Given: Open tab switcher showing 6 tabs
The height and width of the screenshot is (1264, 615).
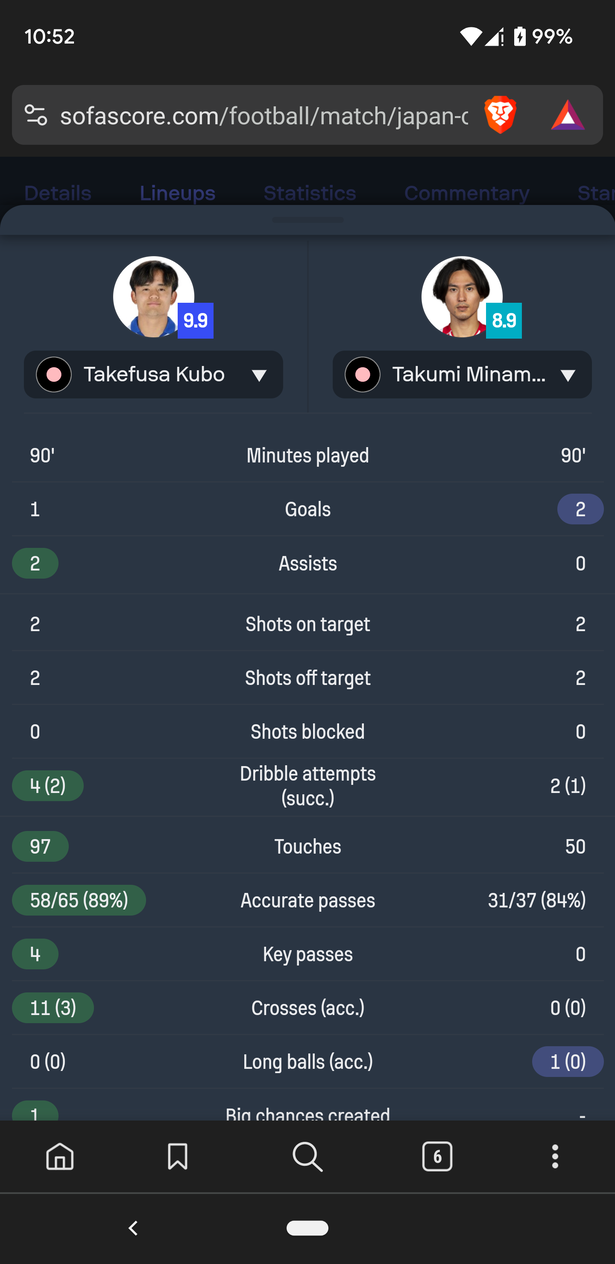Looking at the screenshot, I should coord(436,1157).
